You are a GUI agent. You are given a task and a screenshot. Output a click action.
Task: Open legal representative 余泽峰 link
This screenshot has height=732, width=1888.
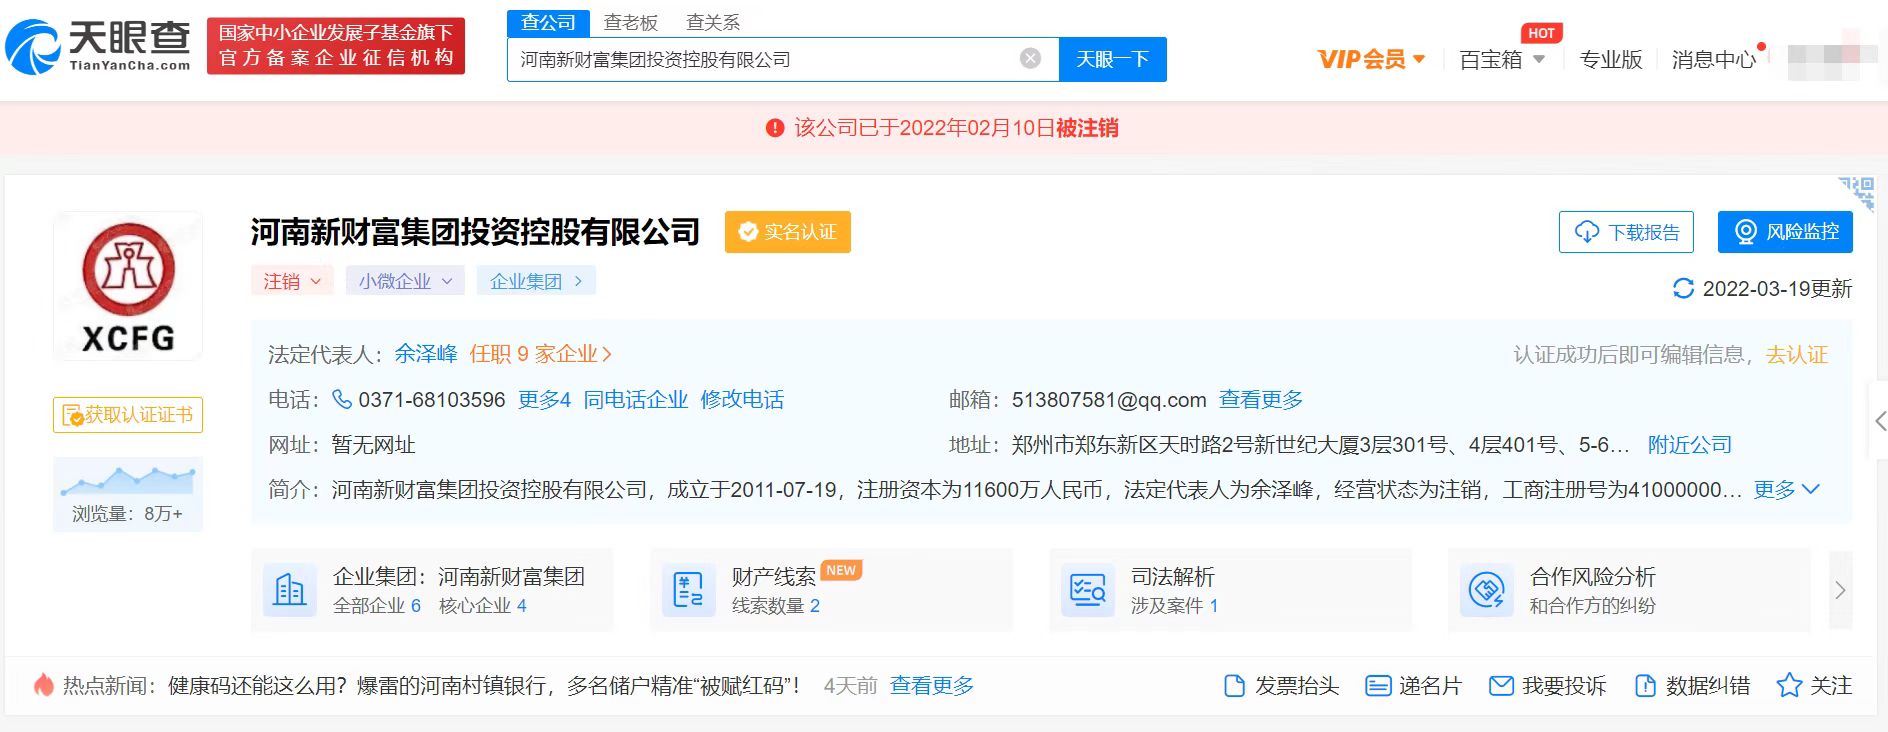pyautogui.click(x=425, y=354)
